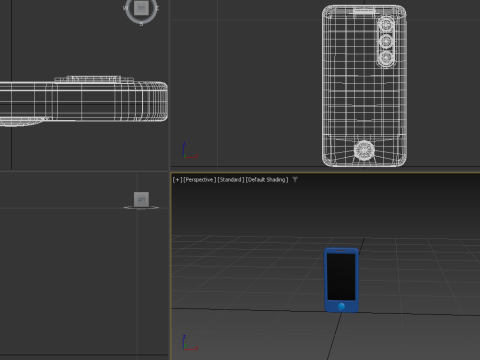Click the E compass letter on ViewCube
This screenshot has width=480, height=360.
pyautogui.click(x=157, y=8)
